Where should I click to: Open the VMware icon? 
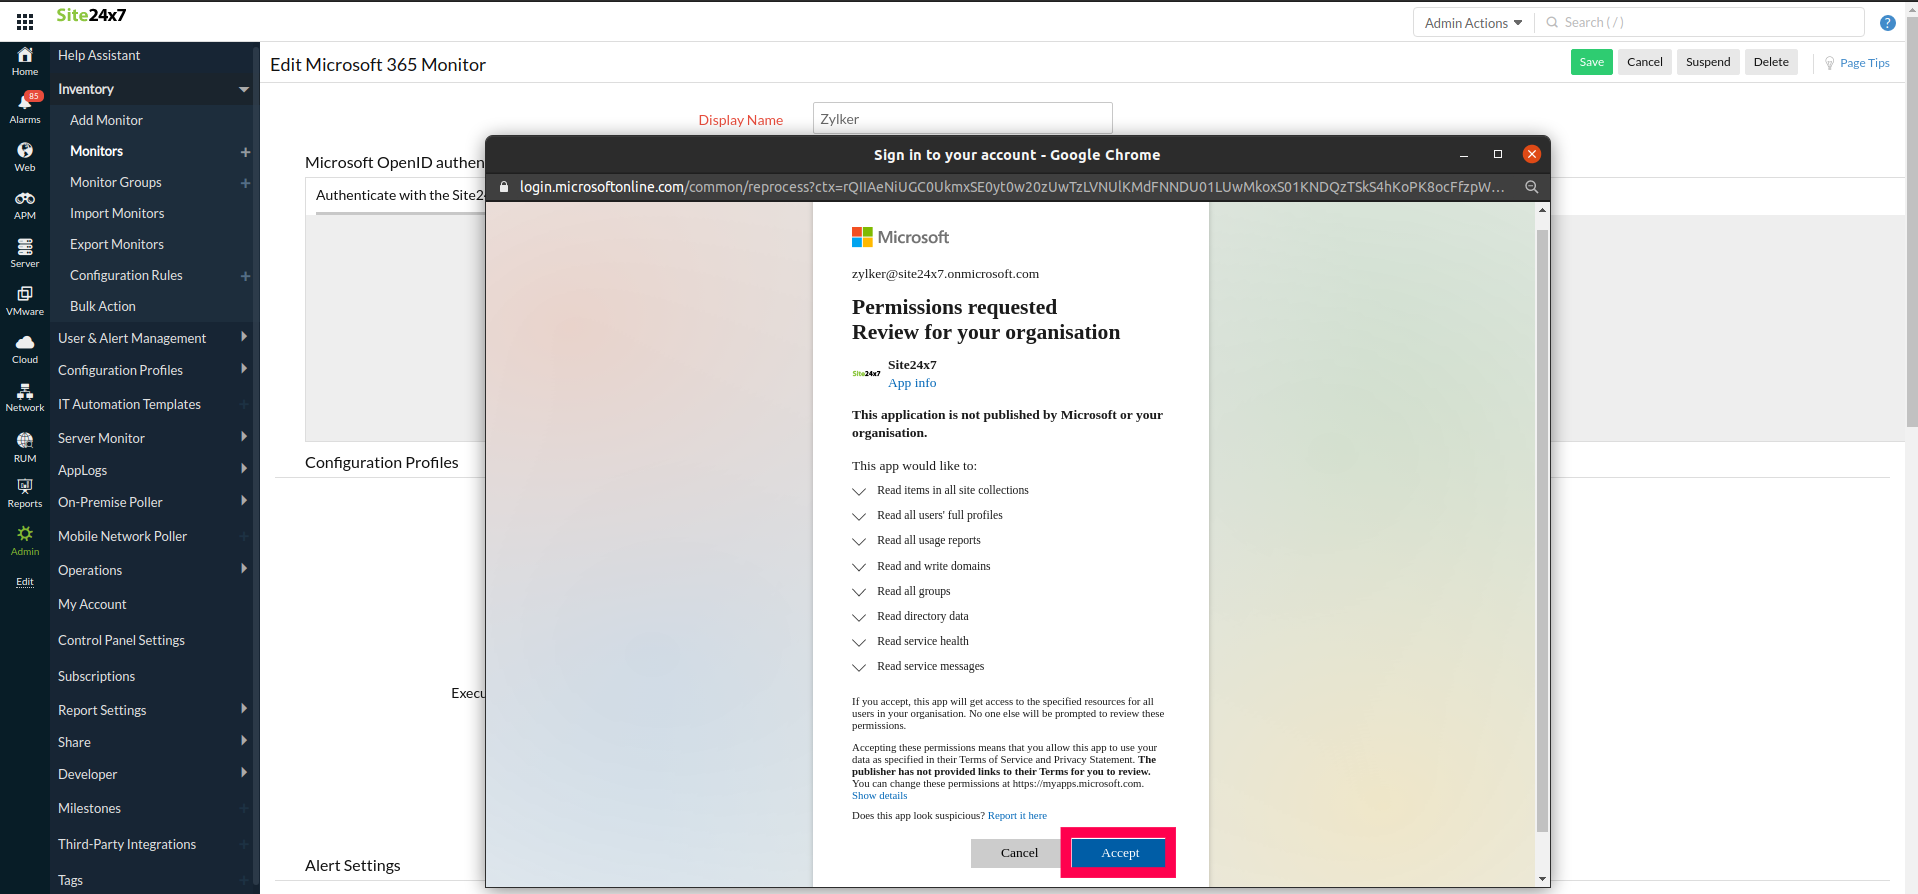click(25, 300)
